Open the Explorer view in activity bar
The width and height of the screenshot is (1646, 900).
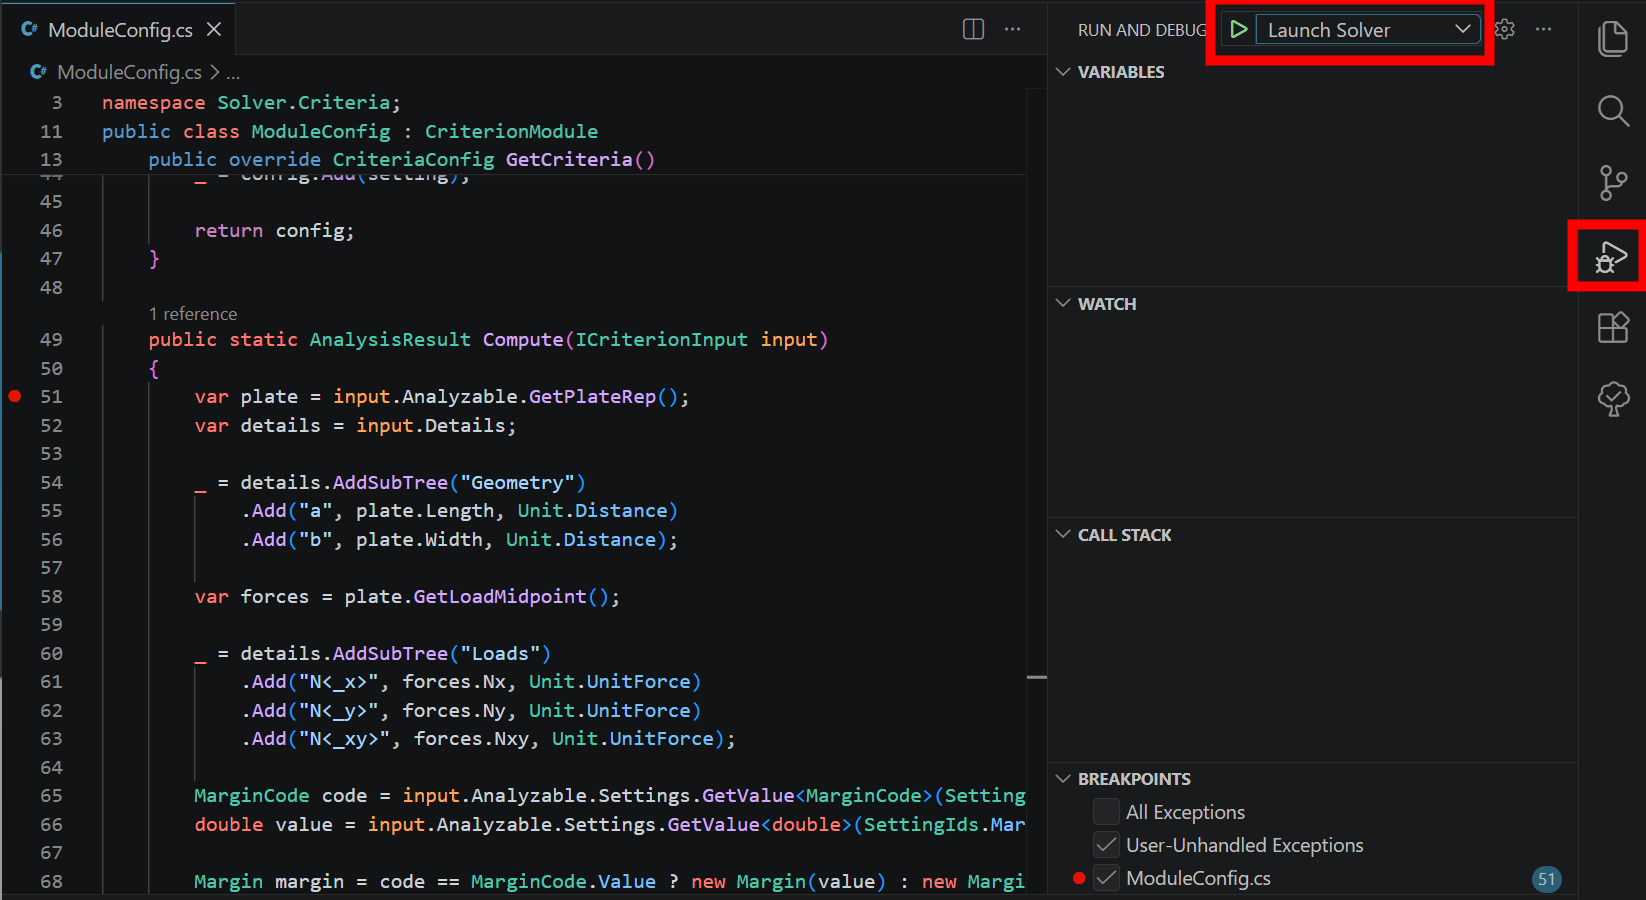point(1612,39)
